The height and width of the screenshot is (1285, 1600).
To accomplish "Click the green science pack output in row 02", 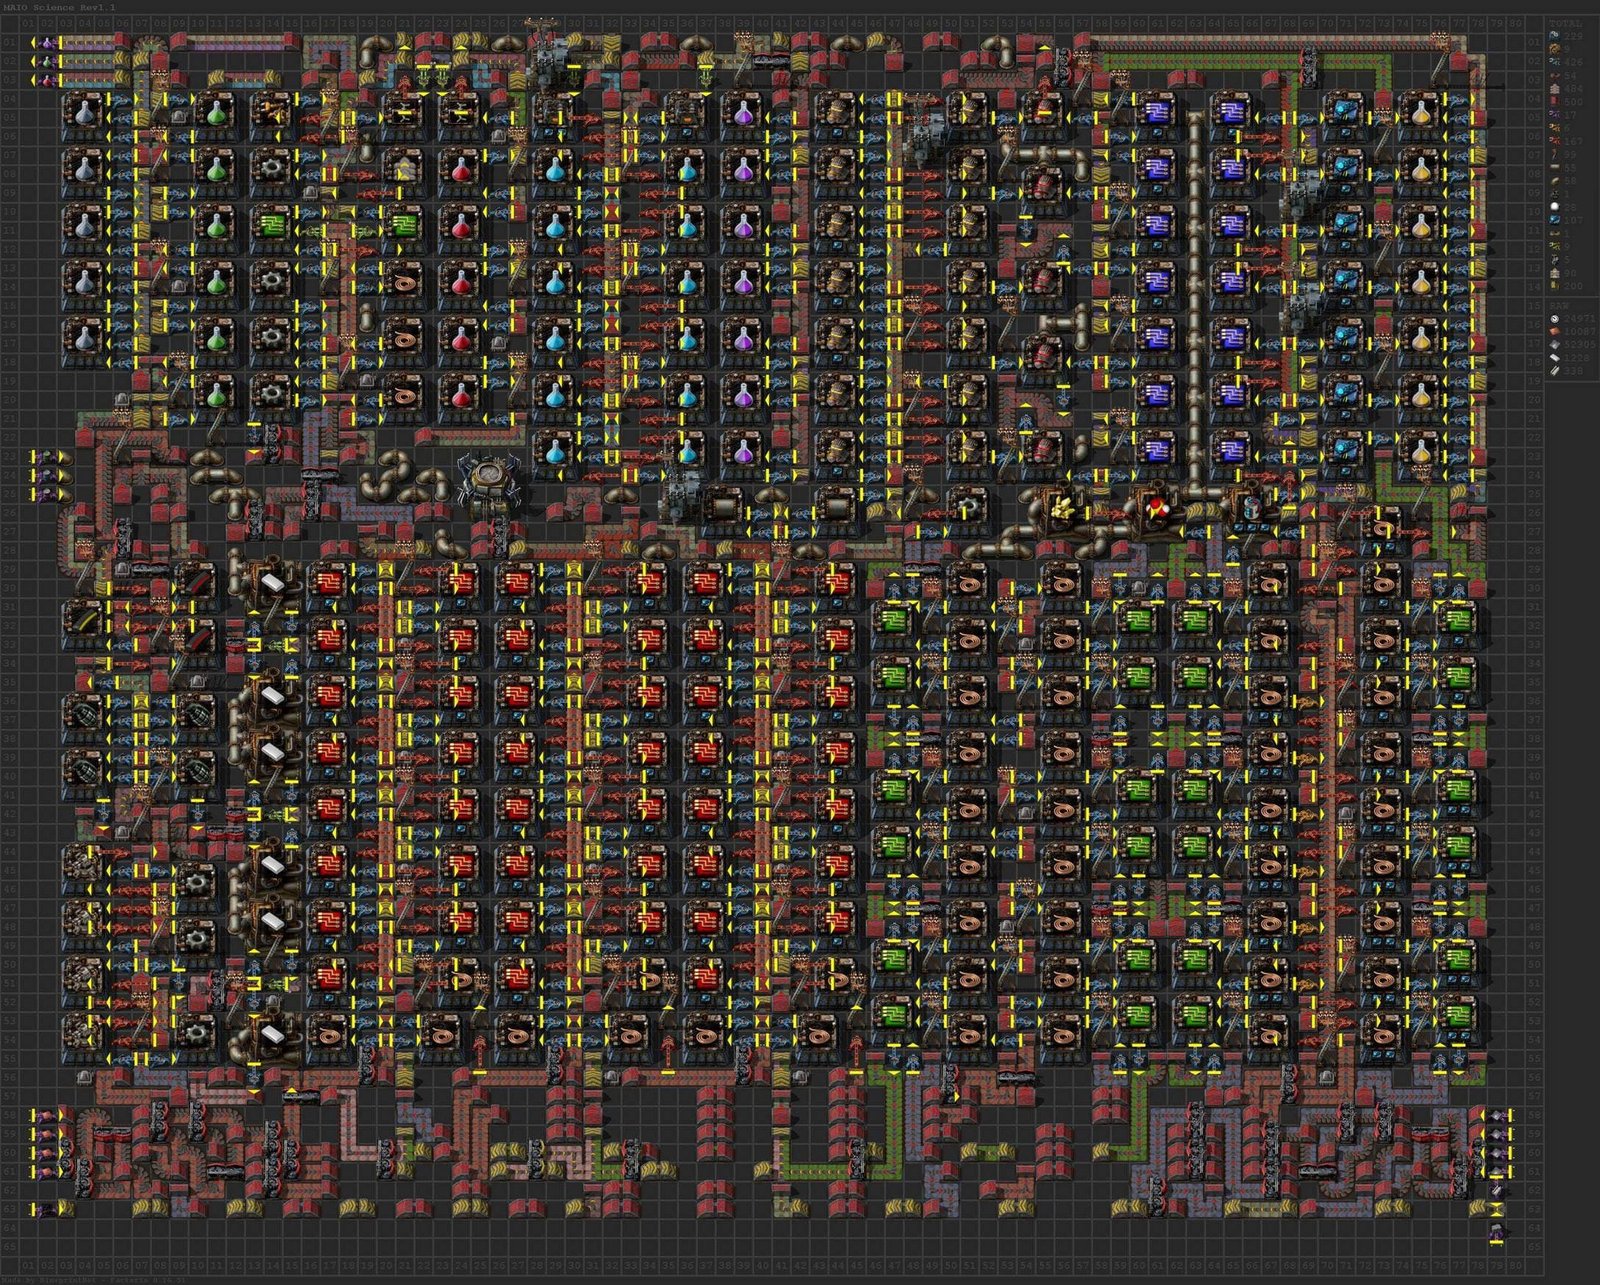I will [47, 62].
